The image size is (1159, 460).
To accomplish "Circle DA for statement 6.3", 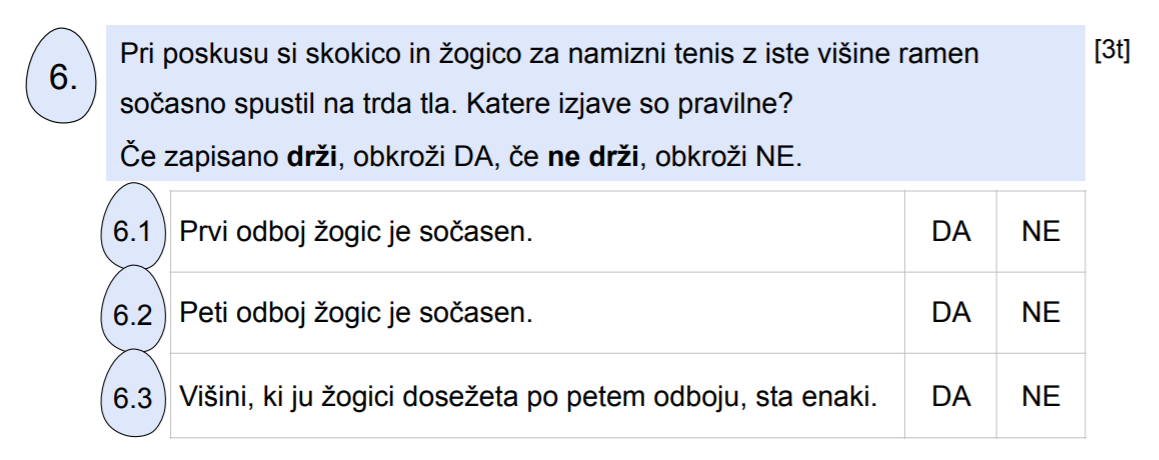I will (951, 397).
